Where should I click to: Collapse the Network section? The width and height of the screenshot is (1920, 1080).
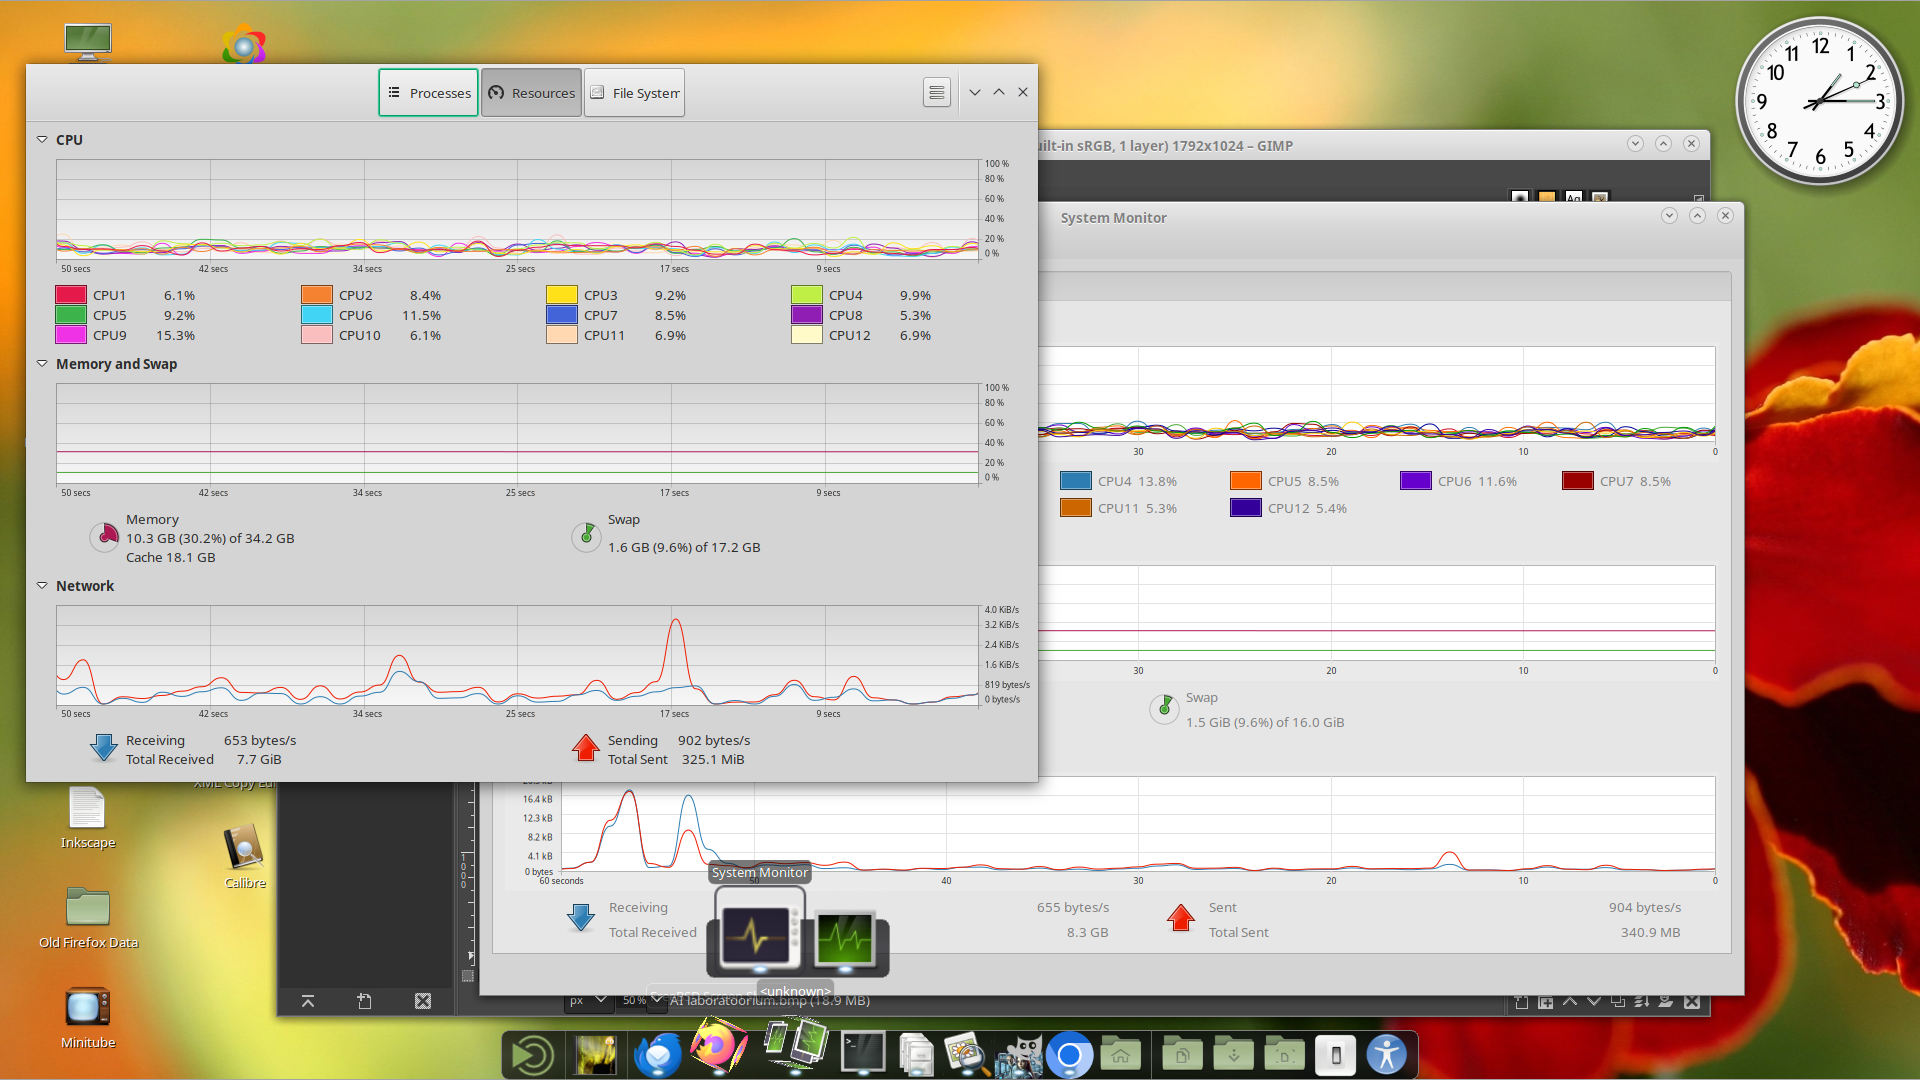pos(42,586)
